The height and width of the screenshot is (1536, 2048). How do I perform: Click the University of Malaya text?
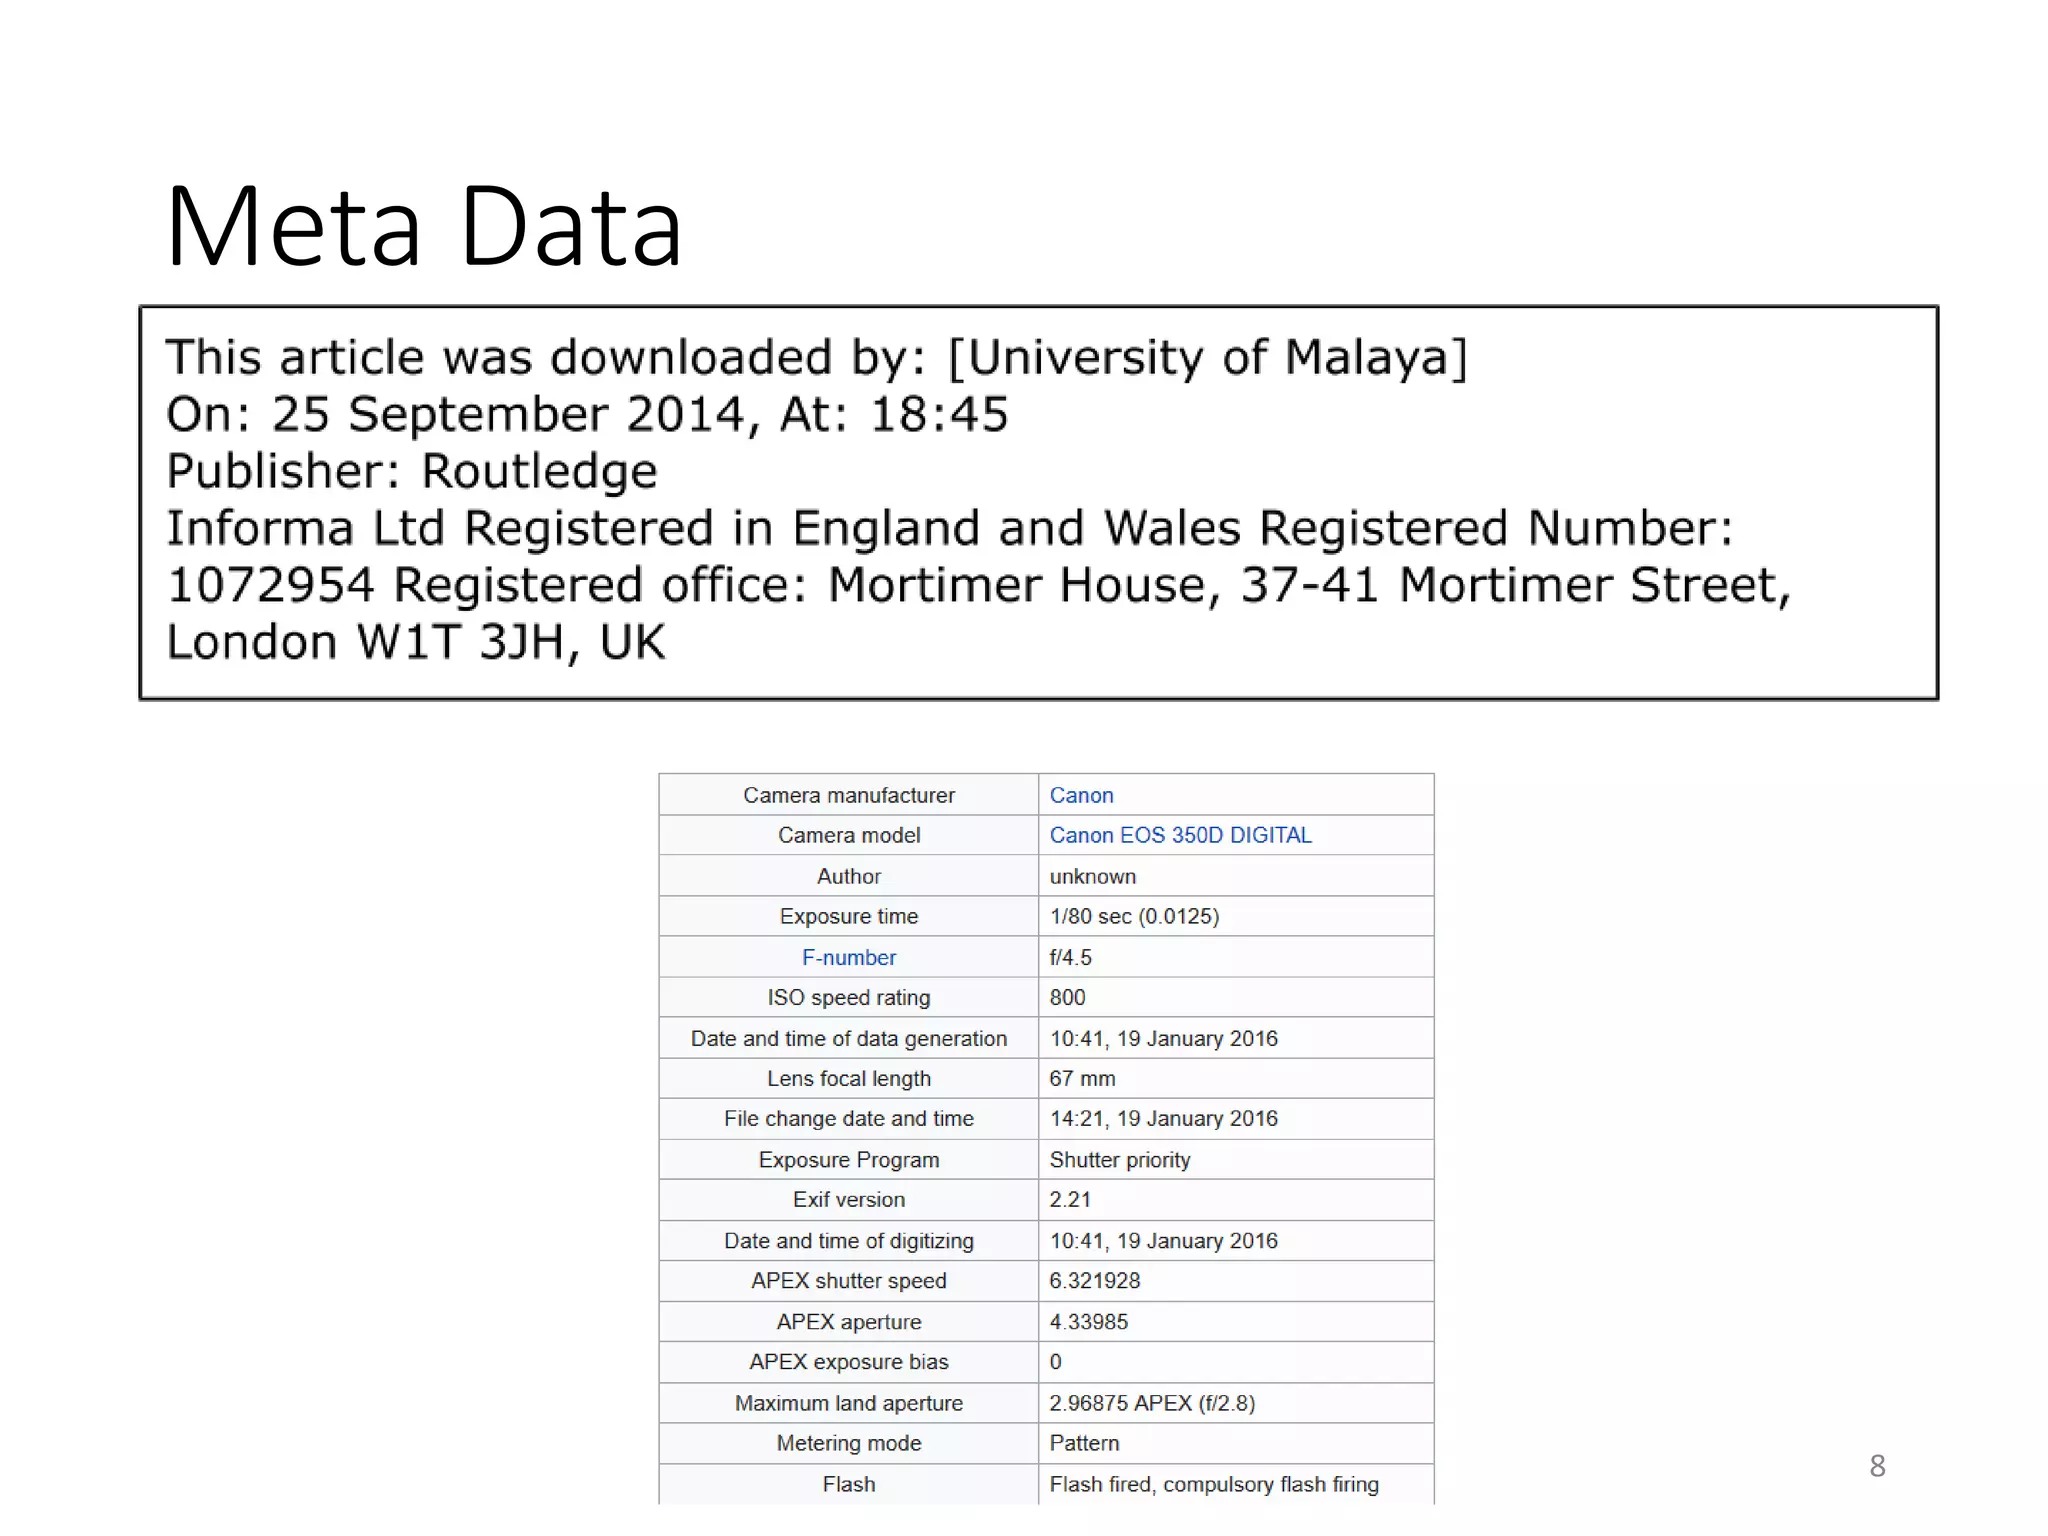pyautogui.click(x=1207, y=357)
